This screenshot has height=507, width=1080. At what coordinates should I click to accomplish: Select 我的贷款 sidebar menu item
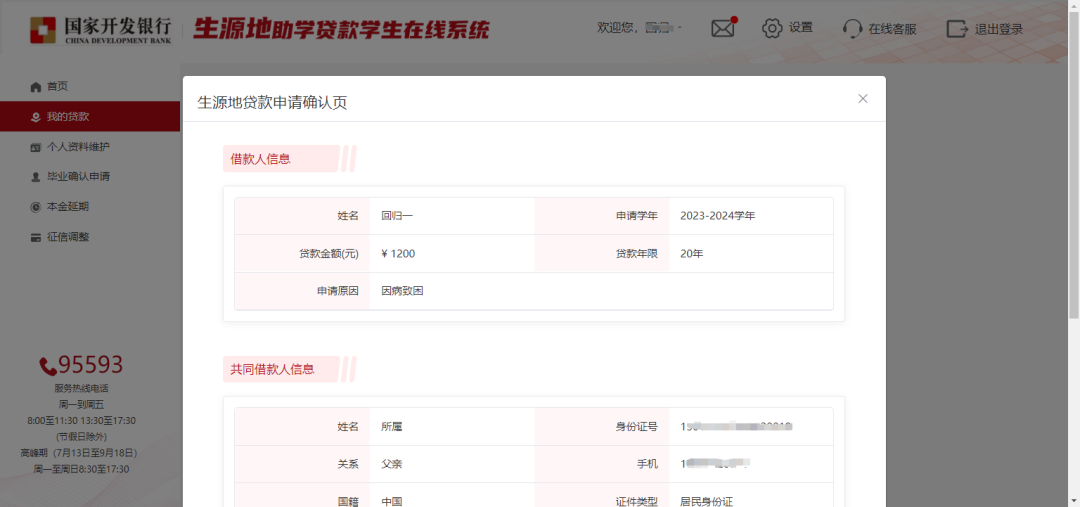coord(68,117)
